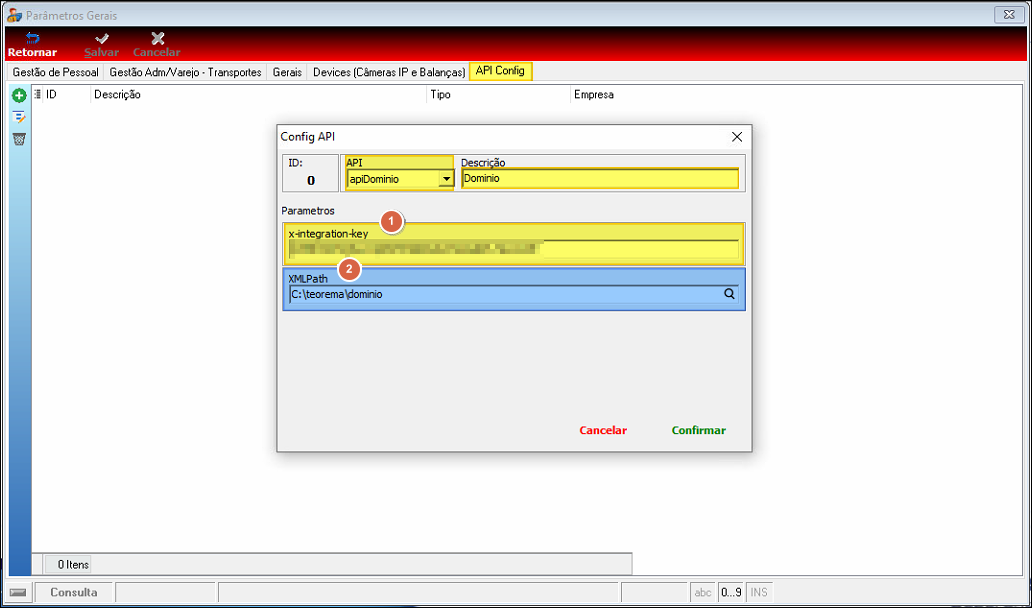Viewport: 1032px width, 608px height.
Task: Close the Parâmetros Gerais window
Action: coord(1008,14)
